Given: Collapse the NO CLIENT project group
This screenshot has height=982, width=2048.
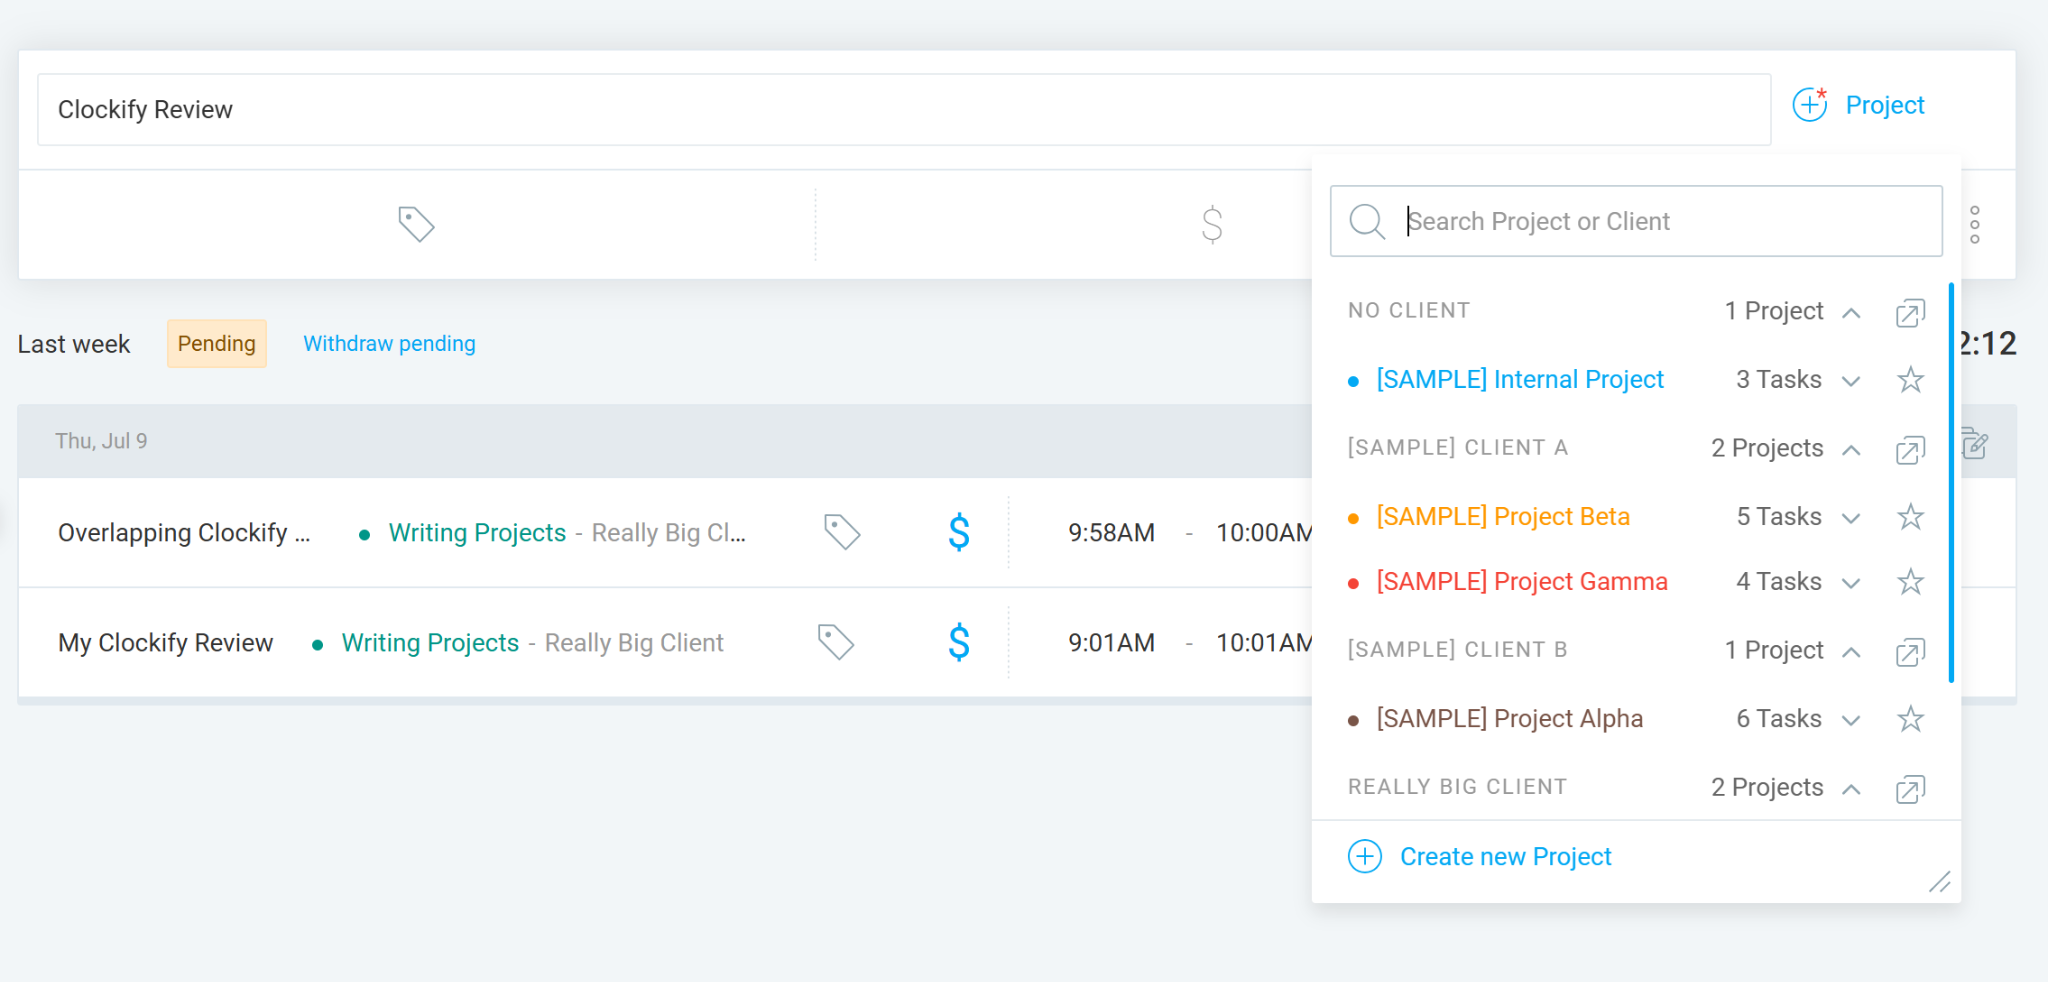Looking at the screenshot, I should (1851, 313).
